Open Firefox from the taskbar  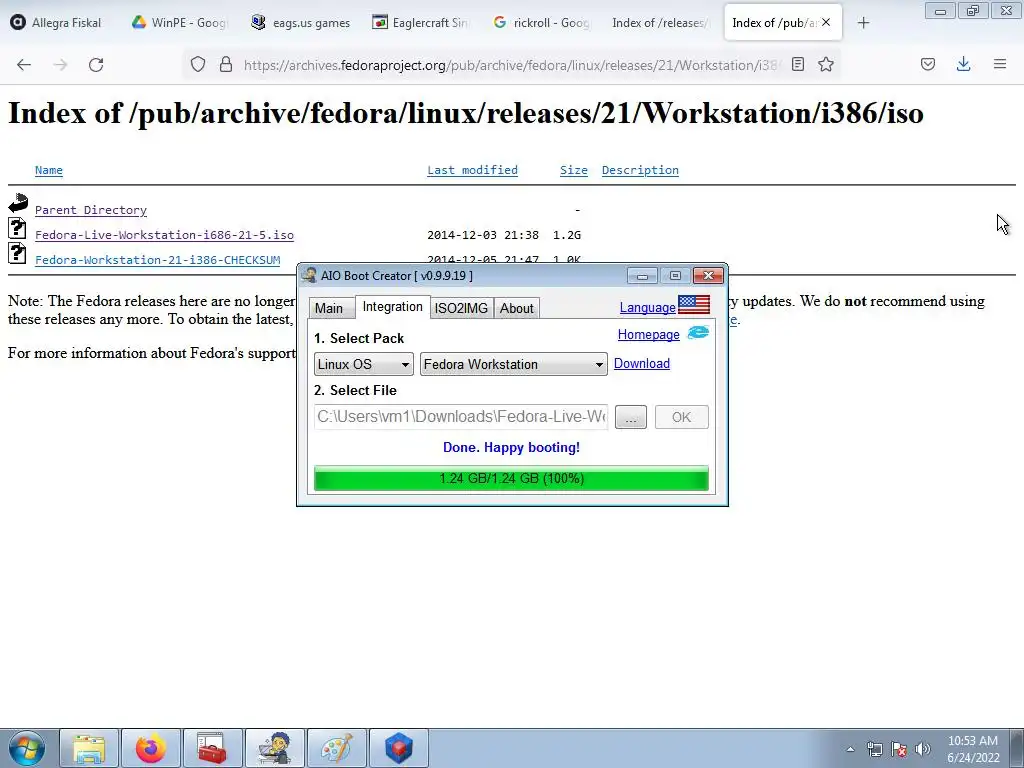click(151, 748)
